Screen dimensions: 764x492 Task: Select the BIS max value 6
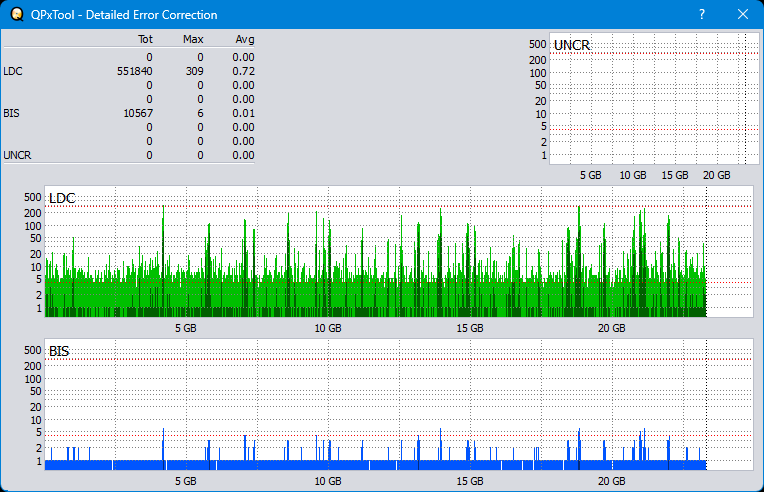coord(200,113)
